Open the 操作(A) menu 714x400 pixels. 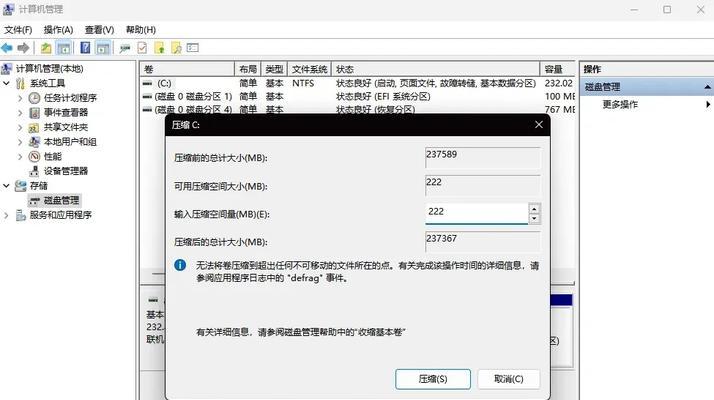(58, 30)
